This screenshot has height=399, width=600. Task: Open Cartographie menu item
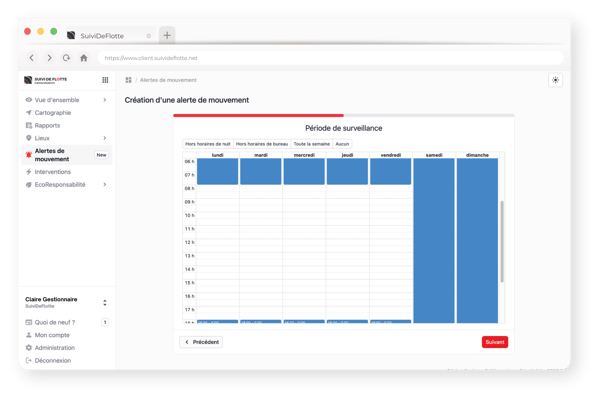click(67, 112)
